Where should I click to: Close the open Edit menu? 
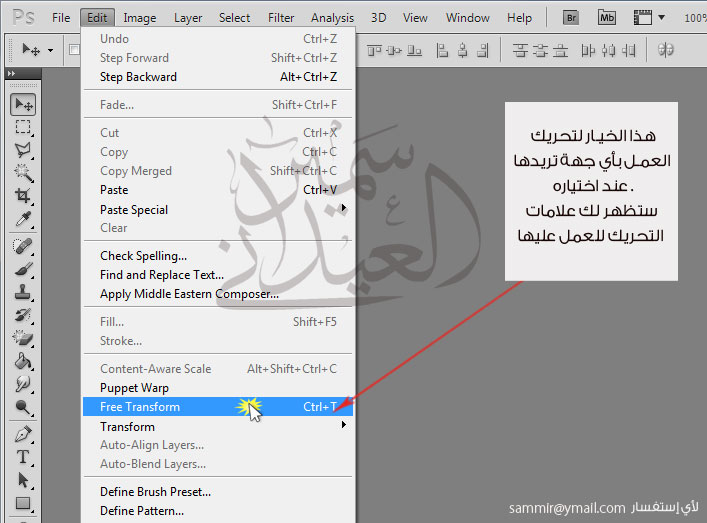pyautogui.click(x=97, y=18)
